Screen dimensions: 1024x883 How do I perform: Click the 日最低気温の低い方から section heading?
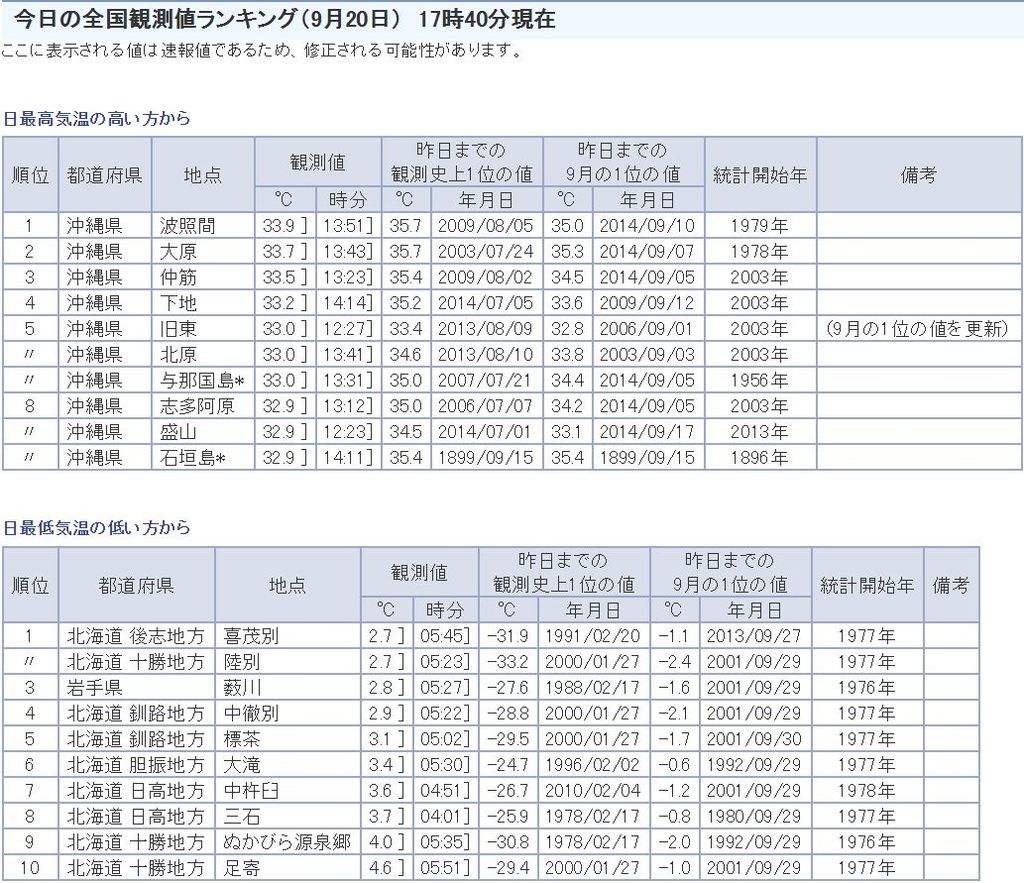point(96,527)
